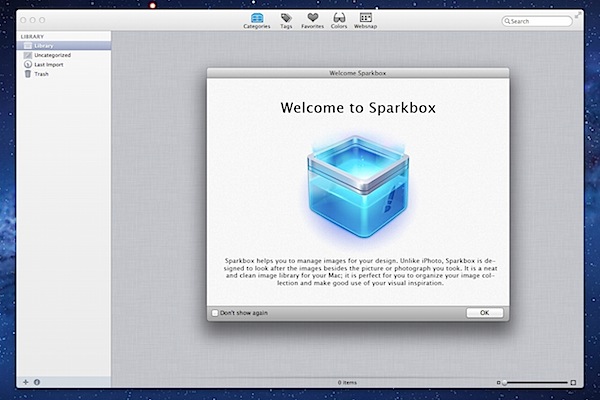Minimize the main window
600x400 pixels.
pos(33,20)
